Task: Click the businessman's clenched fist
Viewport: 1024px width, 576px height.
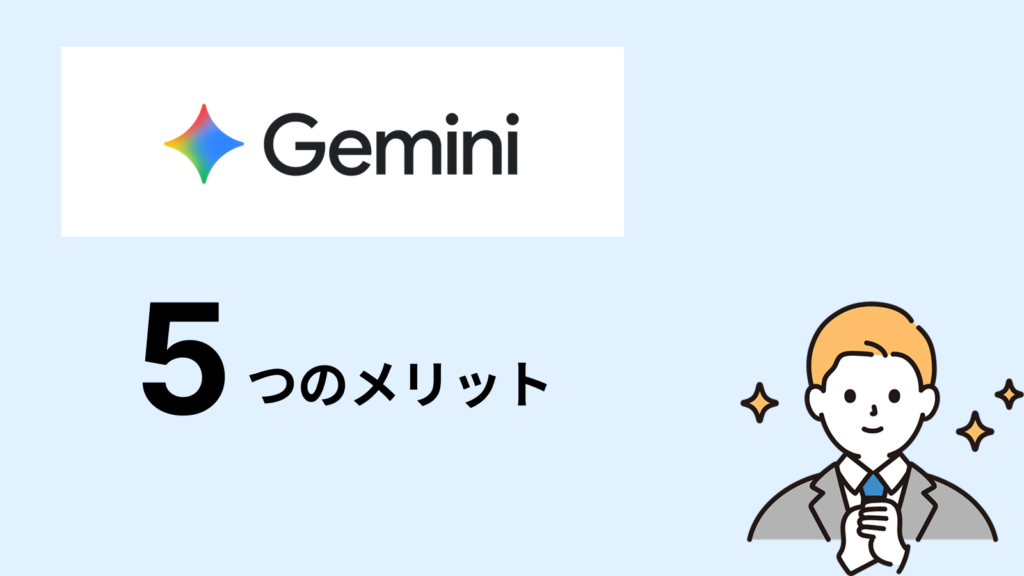Action: (x=874, y=524)
